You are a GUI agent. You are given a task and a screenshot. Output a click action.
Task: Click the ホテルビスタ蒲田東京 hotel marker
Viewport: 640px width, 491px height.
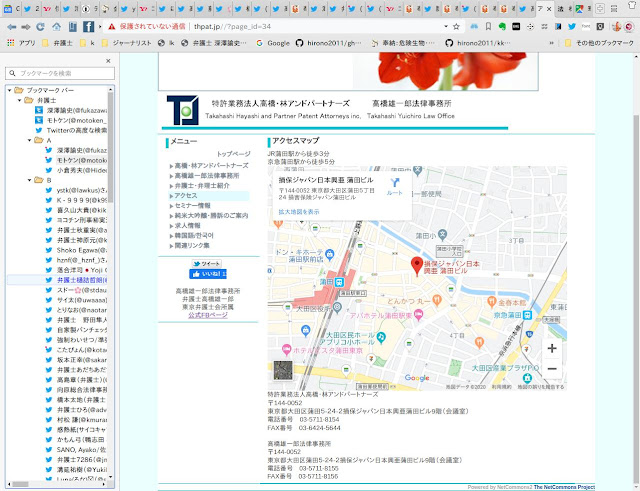(x=286, y=349)
